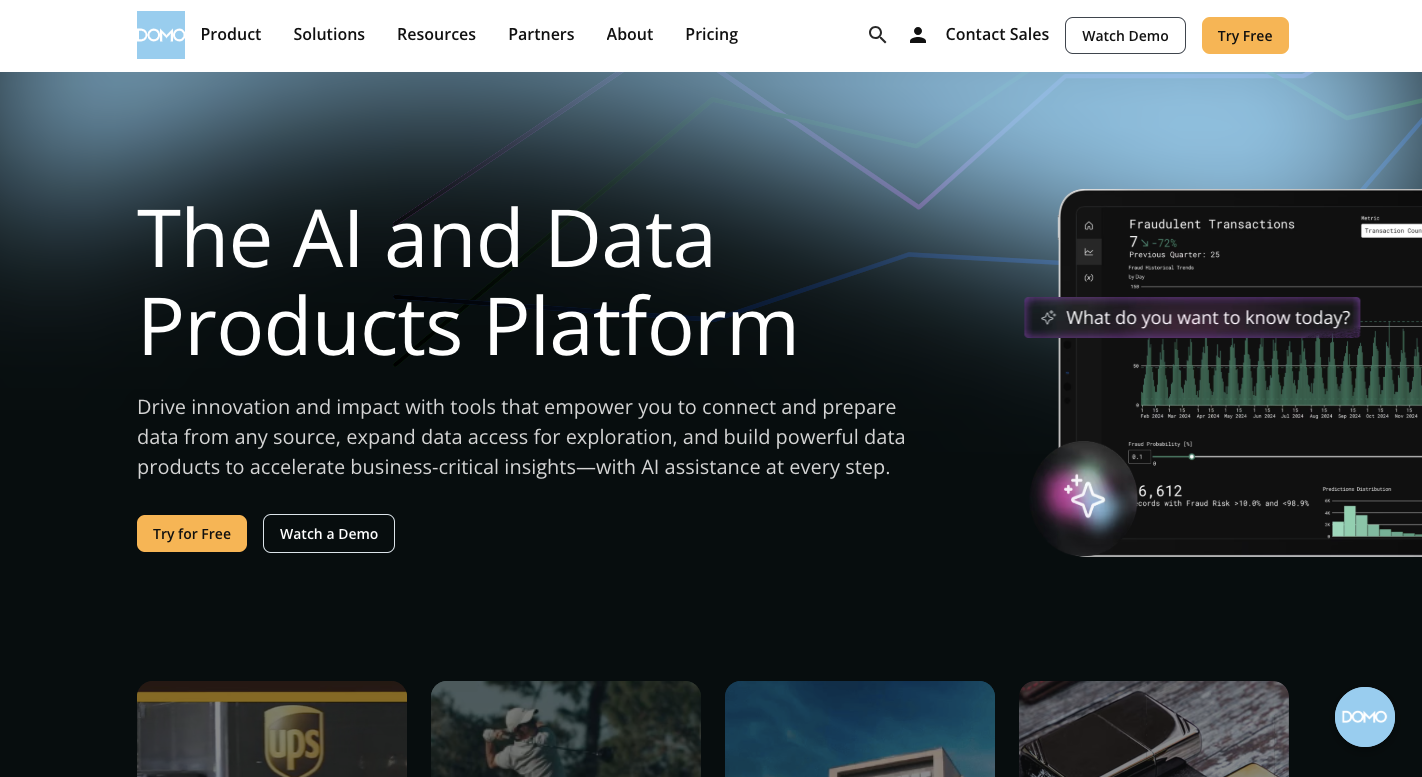Viewport: 1422px width, 777px height.
Task: Open the Solutions menu
Action: click(x=329, y=34)
